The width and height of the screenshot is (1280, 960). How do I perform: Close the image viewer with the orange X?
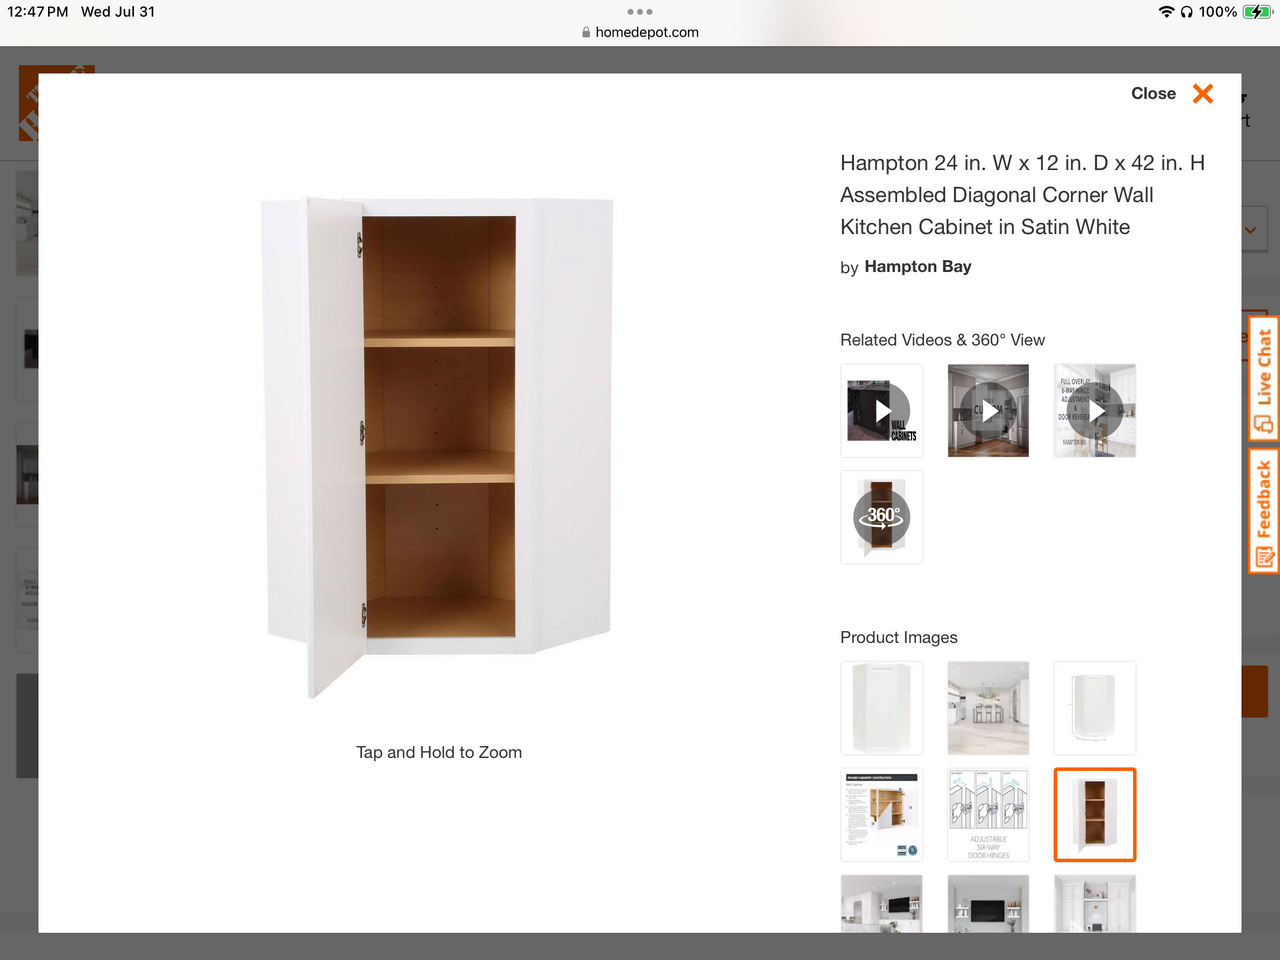pyautogui.click(x=1203, y=94)
